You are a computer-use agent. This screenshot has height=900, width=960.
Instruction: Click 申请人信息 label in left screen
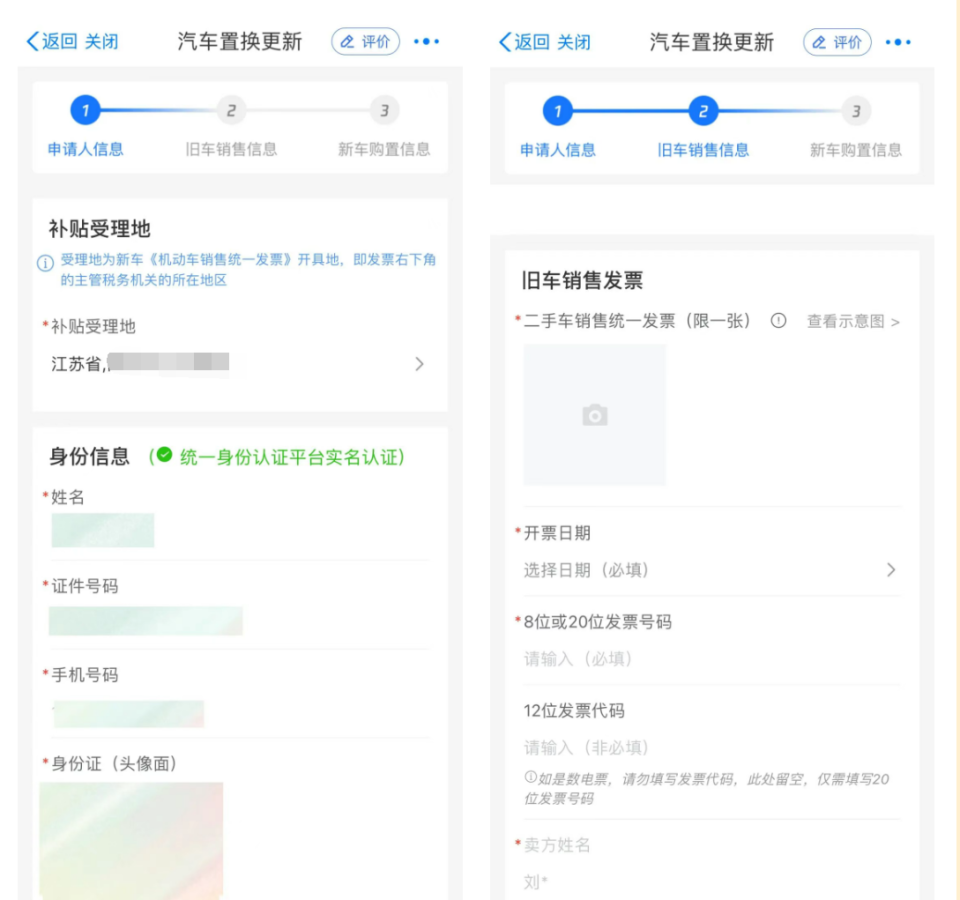point(86,149)
